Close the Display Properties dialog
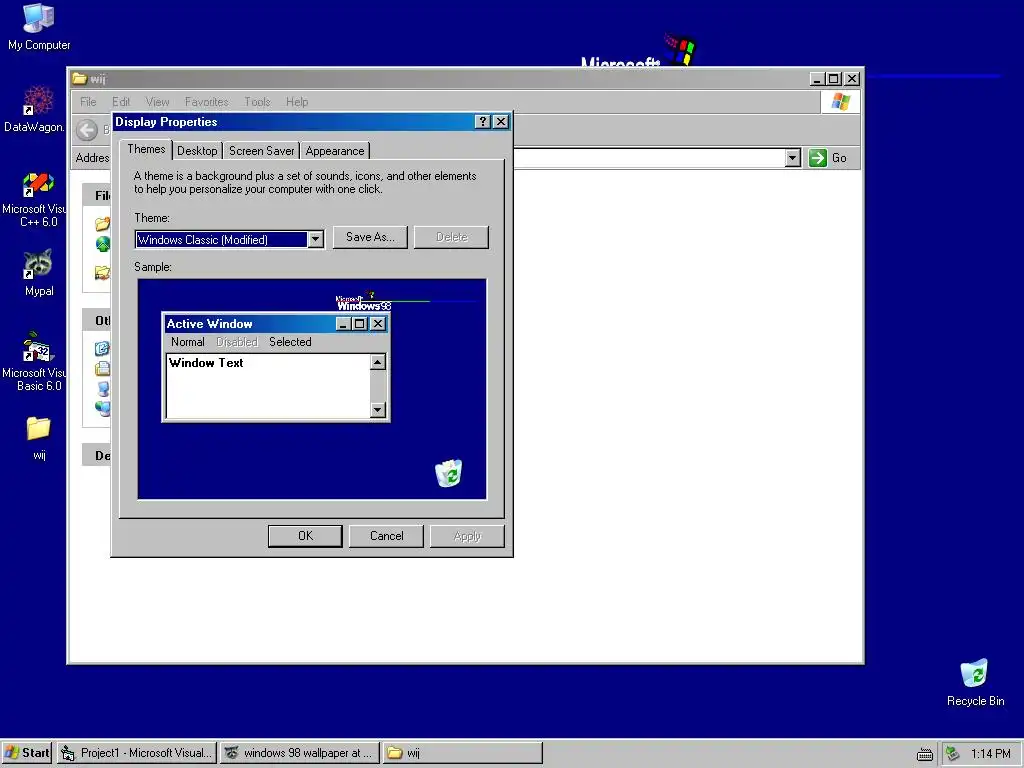This screenshot has height=768, width=1024. [x=501, y=121]
